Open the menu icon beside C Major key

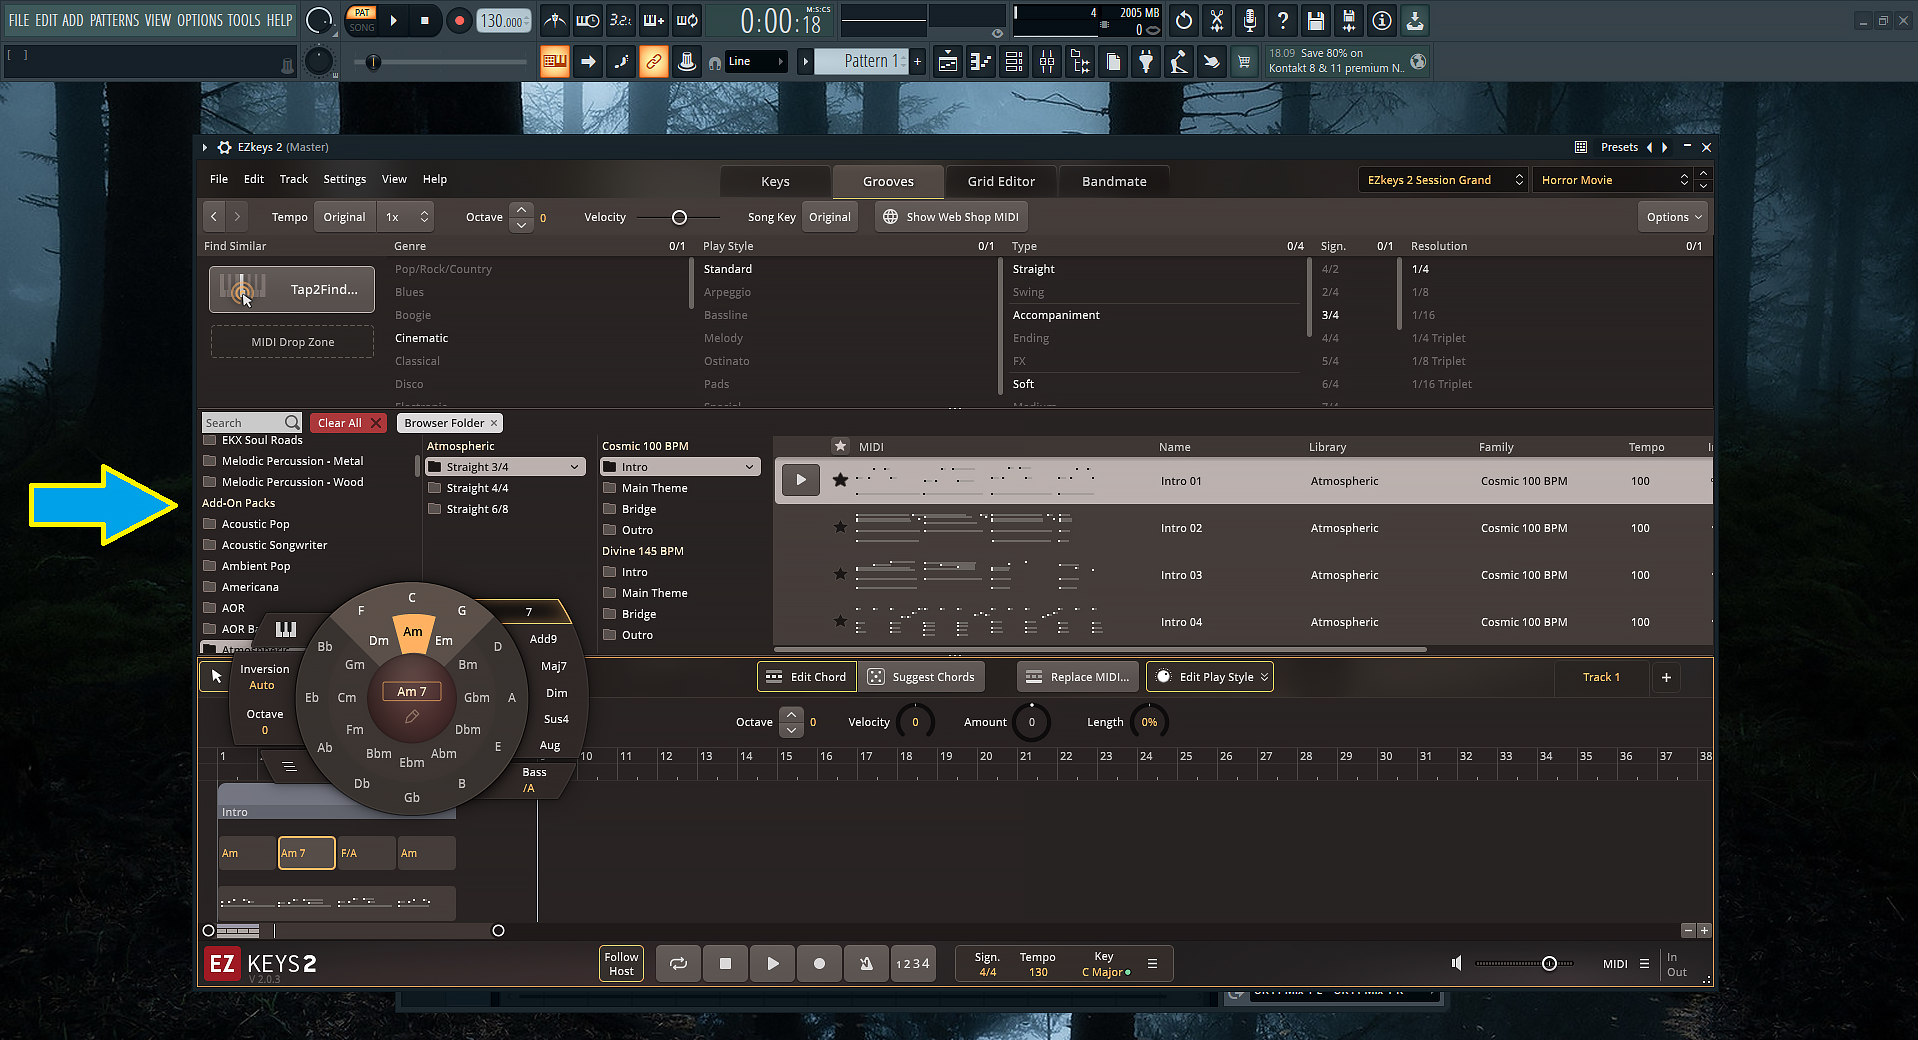(x=1152, y=964)
